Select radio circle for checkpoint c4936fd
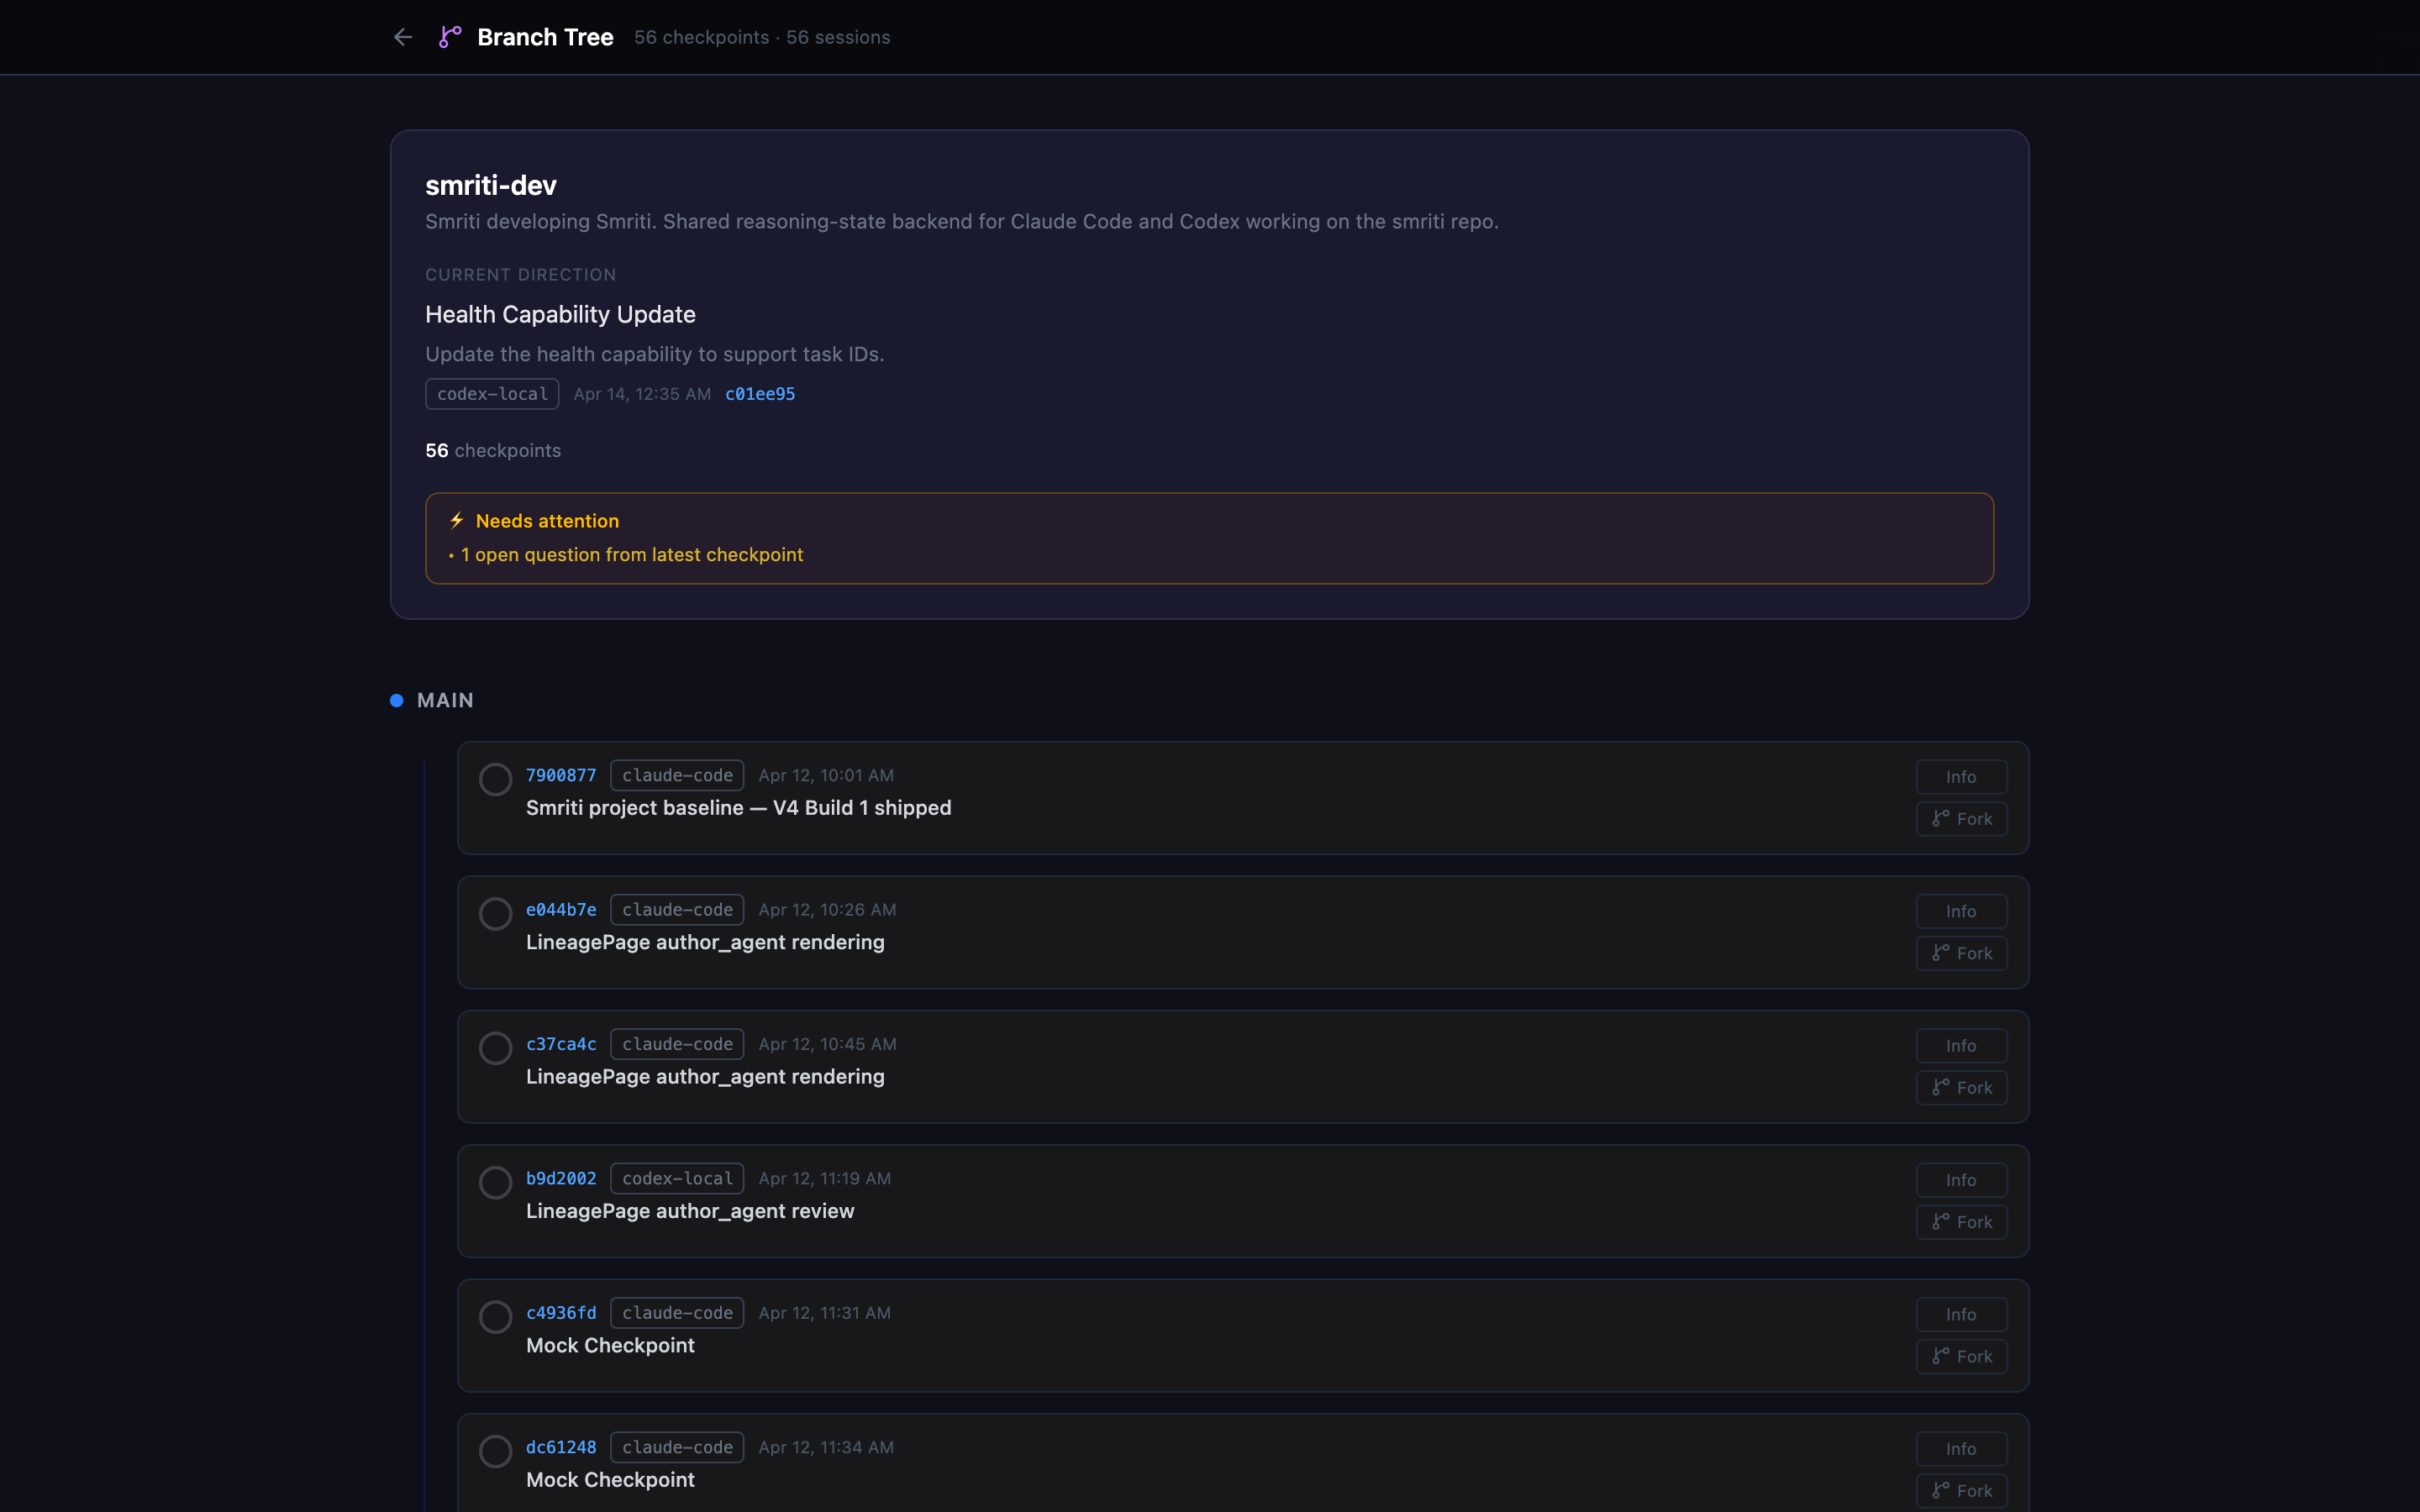 (x=495, y=1317)
